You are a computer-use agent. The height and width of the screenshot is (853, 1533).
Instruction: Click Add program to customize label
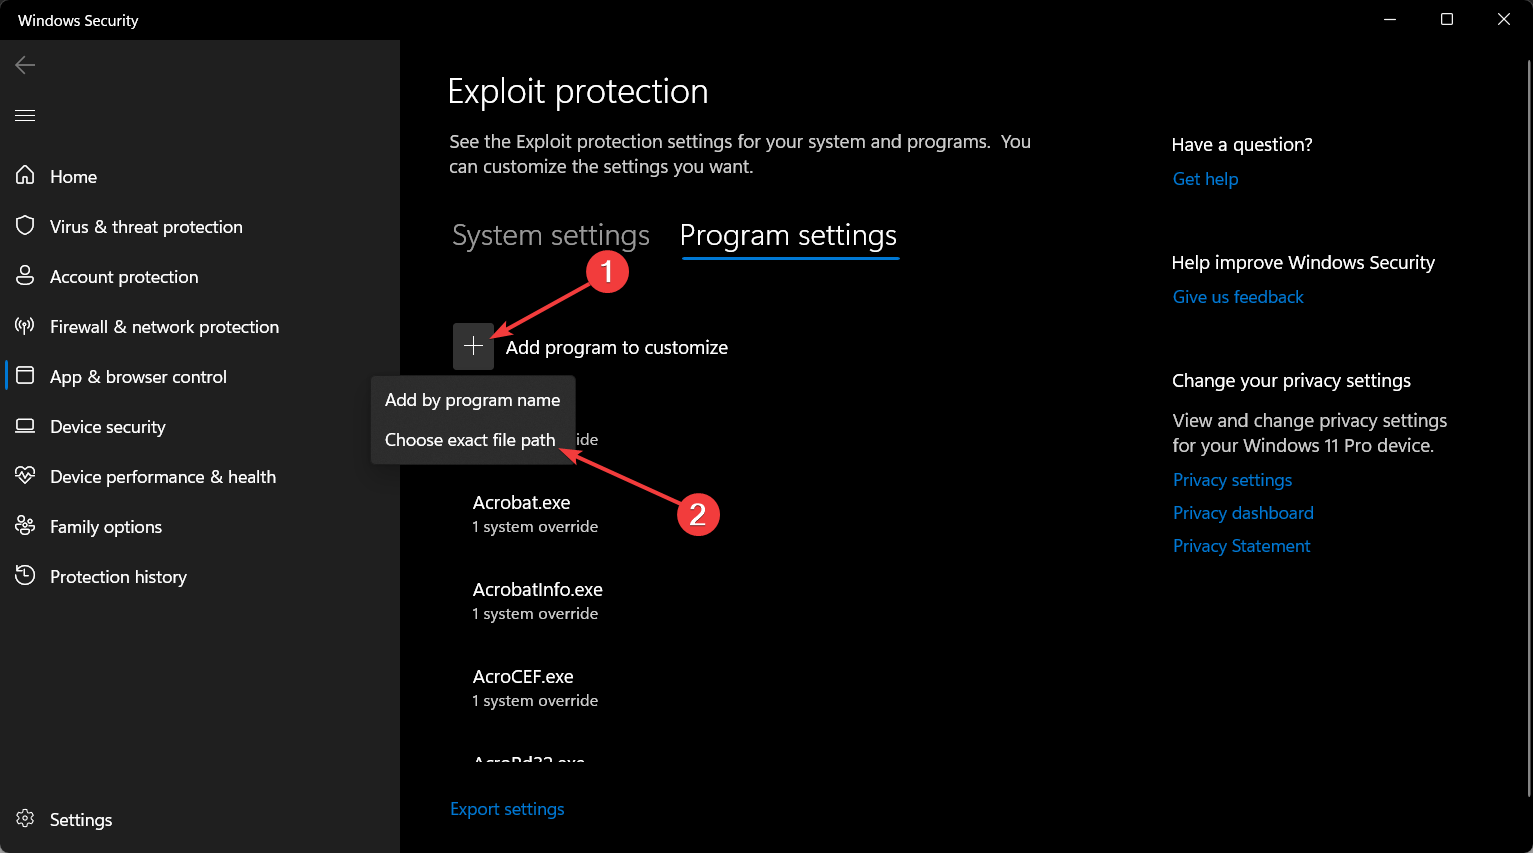pos(617,347)
